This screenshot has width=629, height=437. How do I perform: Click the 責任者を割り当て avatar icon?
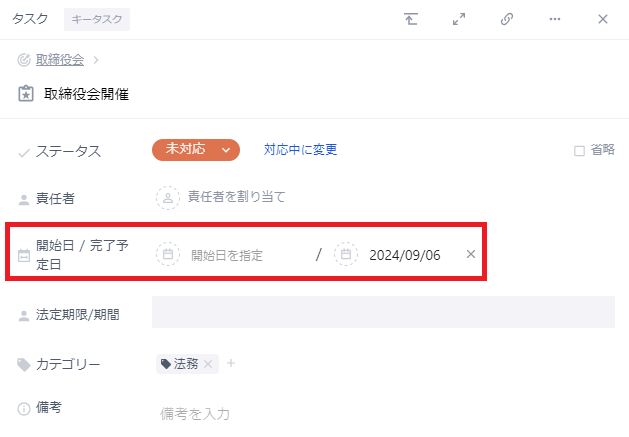168,197
